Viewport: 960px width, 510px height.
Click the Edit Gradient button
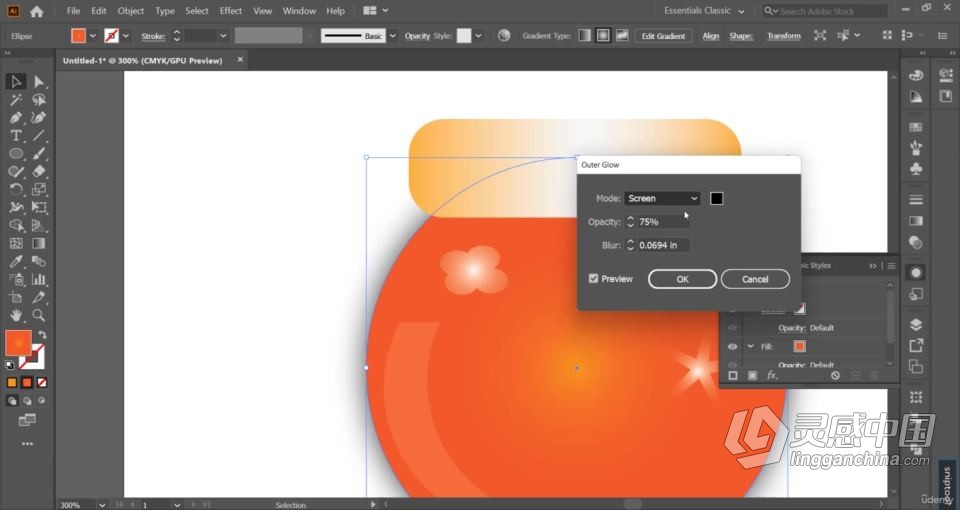click(x=663, y=36)
